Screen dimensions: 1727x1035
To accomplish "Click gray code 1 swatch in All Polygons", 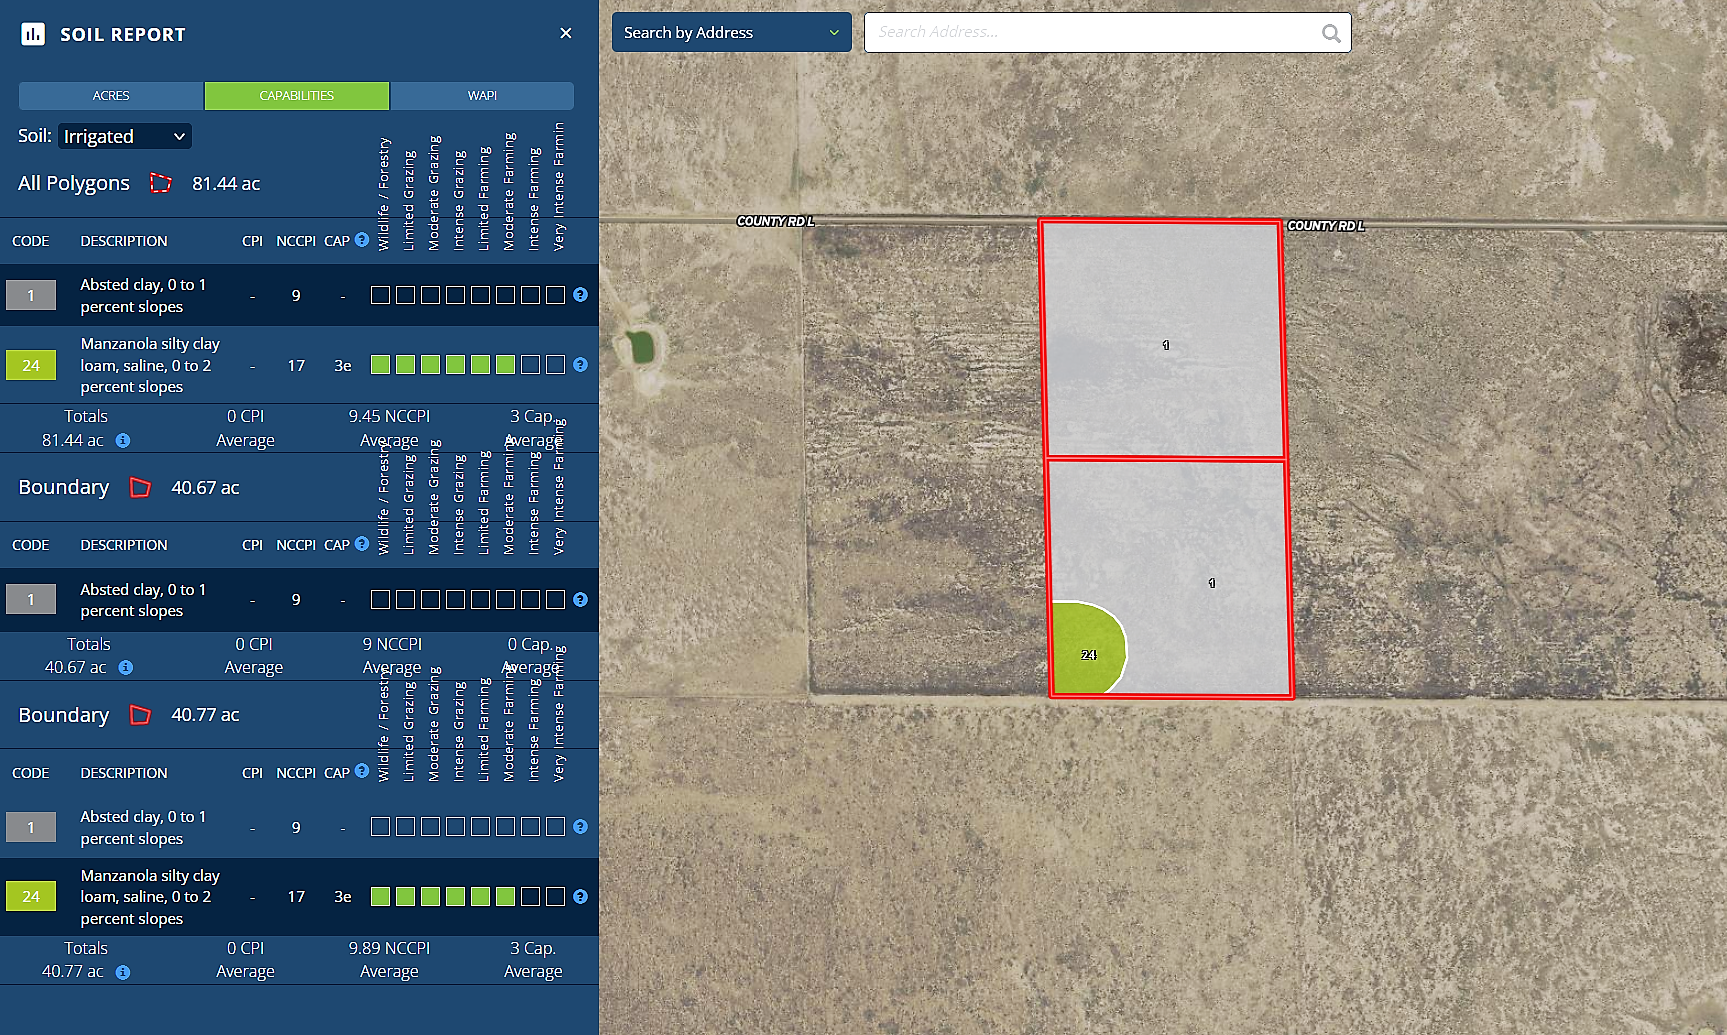I will [31, 295].
